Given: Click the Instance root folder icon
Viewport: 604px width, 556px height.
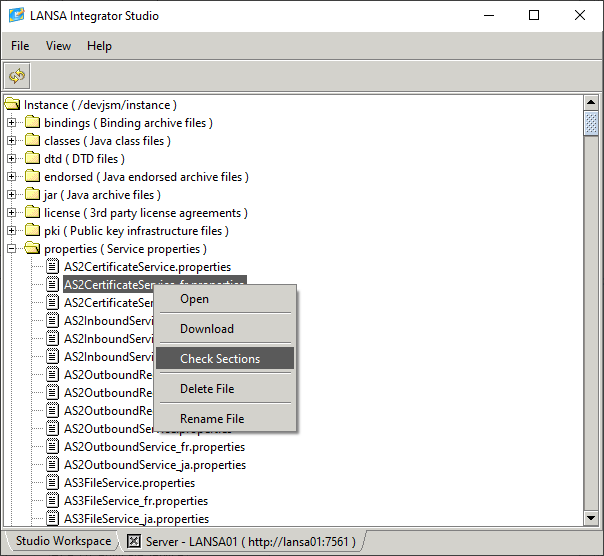Looking at the screenshot, I should click(x=12, y=105).
